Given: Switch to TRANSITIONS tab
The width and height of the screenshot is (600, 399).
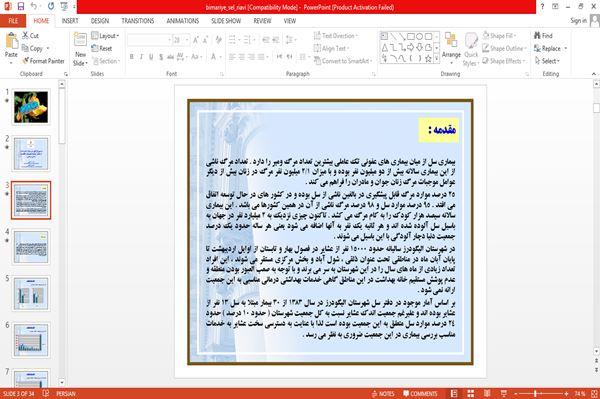Looking at the screenshot, I should (138, 21).
